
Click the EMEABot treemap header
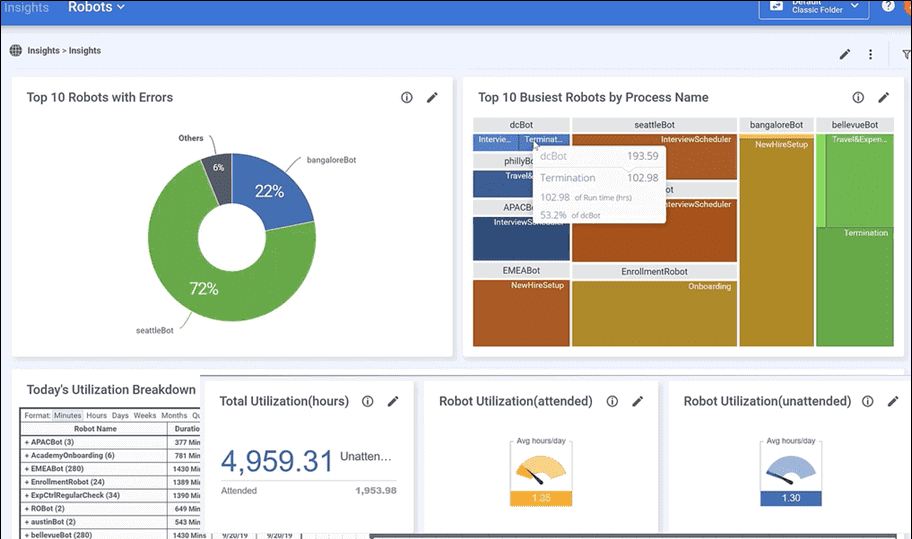521,270
